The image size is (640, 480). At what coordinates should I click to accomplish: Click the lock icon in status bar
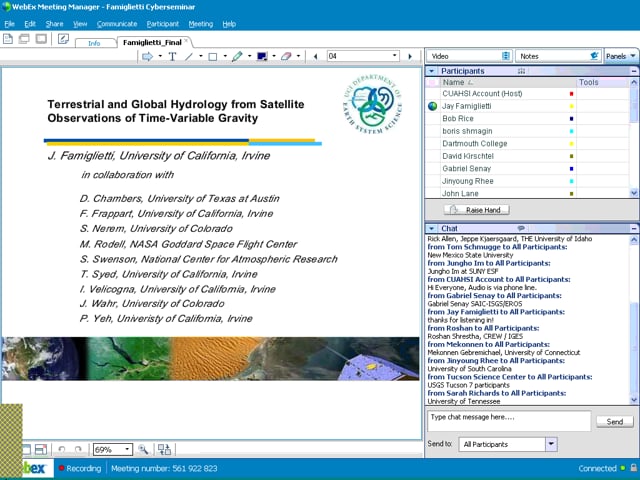click(x=633, y=468)
